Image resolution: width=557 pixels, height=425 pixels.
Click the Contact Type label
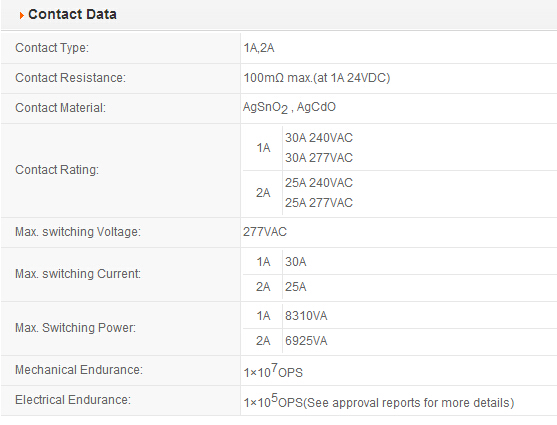[52, 48]
